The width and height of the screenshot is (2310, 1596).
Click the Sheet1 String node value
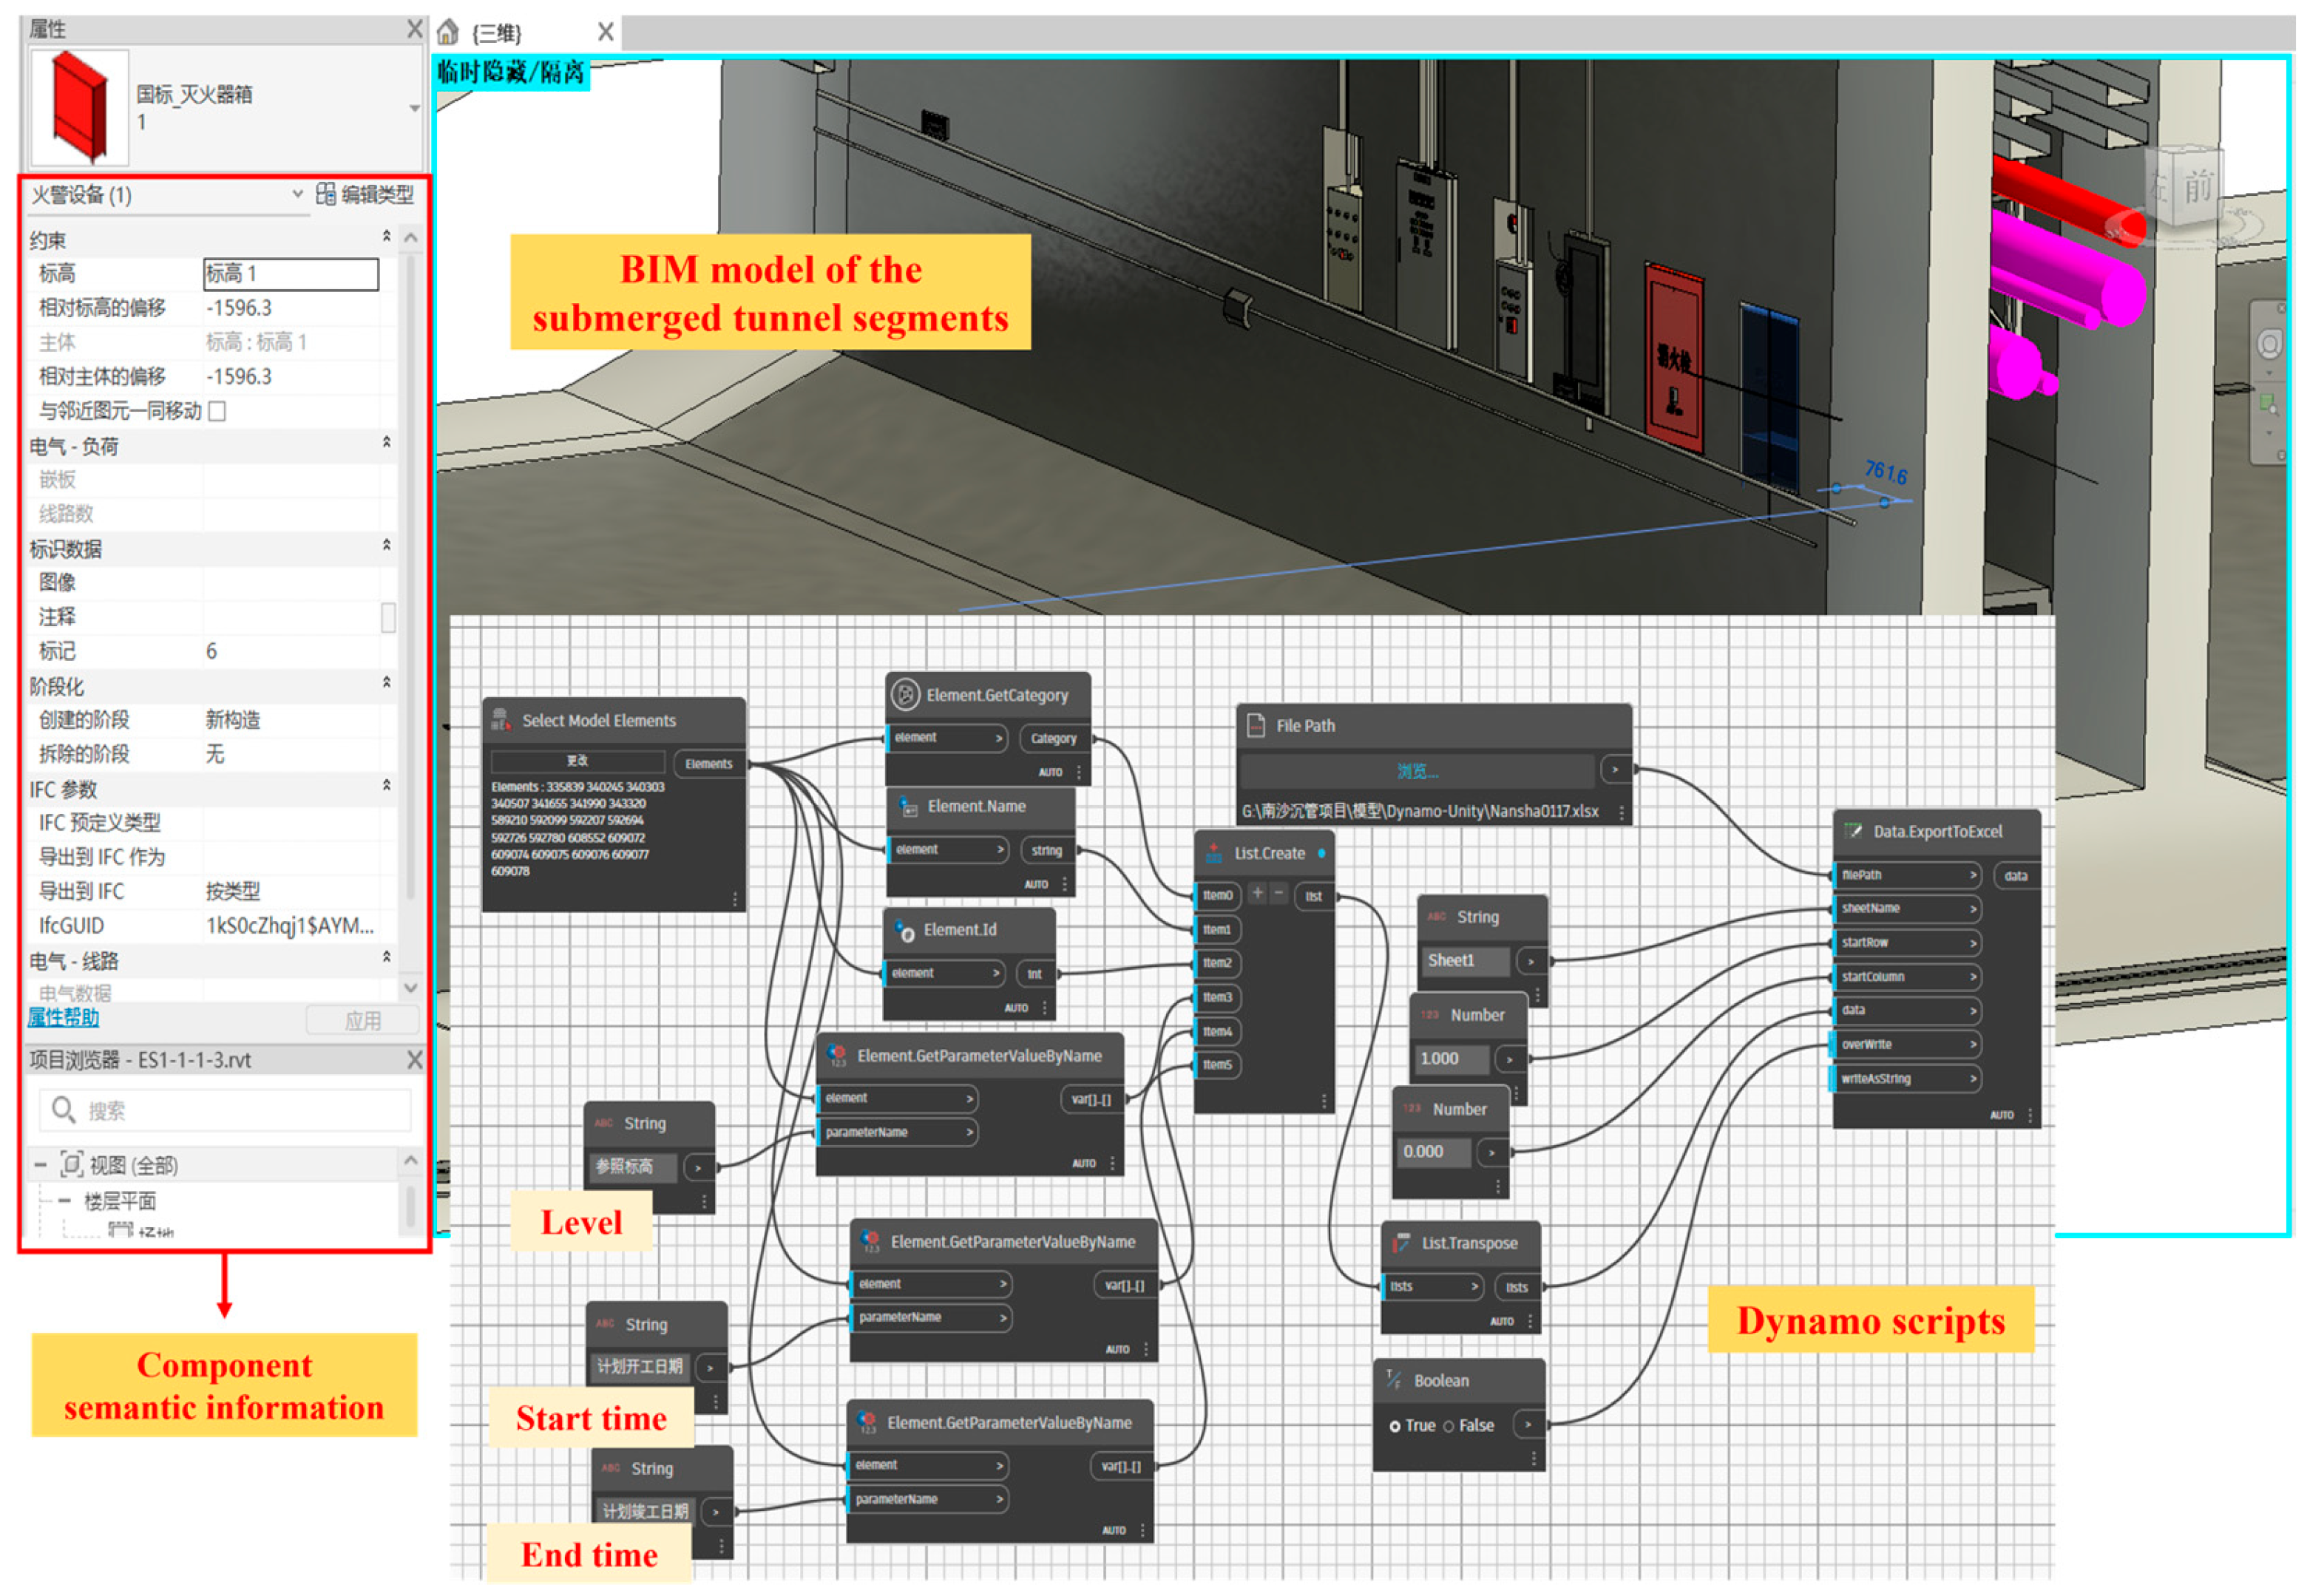point(1465,960)
